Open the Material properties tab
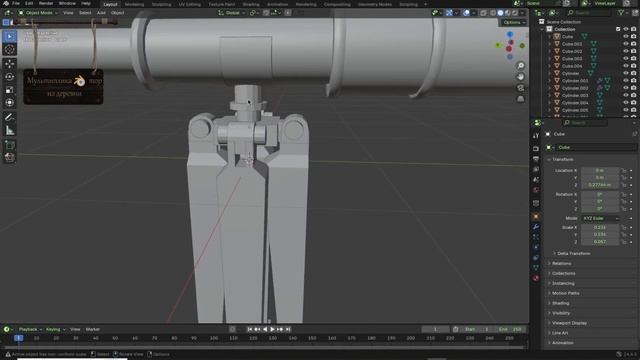 pos(536,278)
